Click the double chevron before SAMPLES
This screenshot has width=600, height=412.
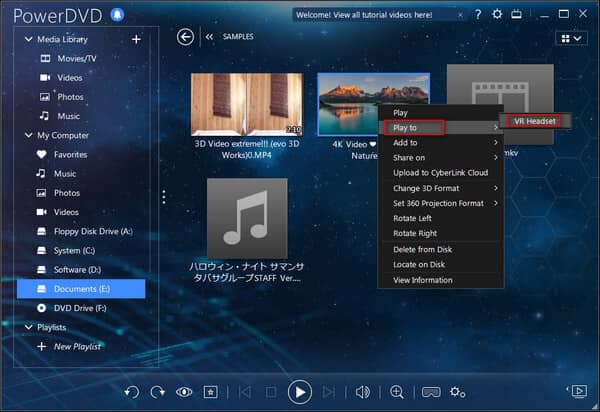click(x=209, y=37)
